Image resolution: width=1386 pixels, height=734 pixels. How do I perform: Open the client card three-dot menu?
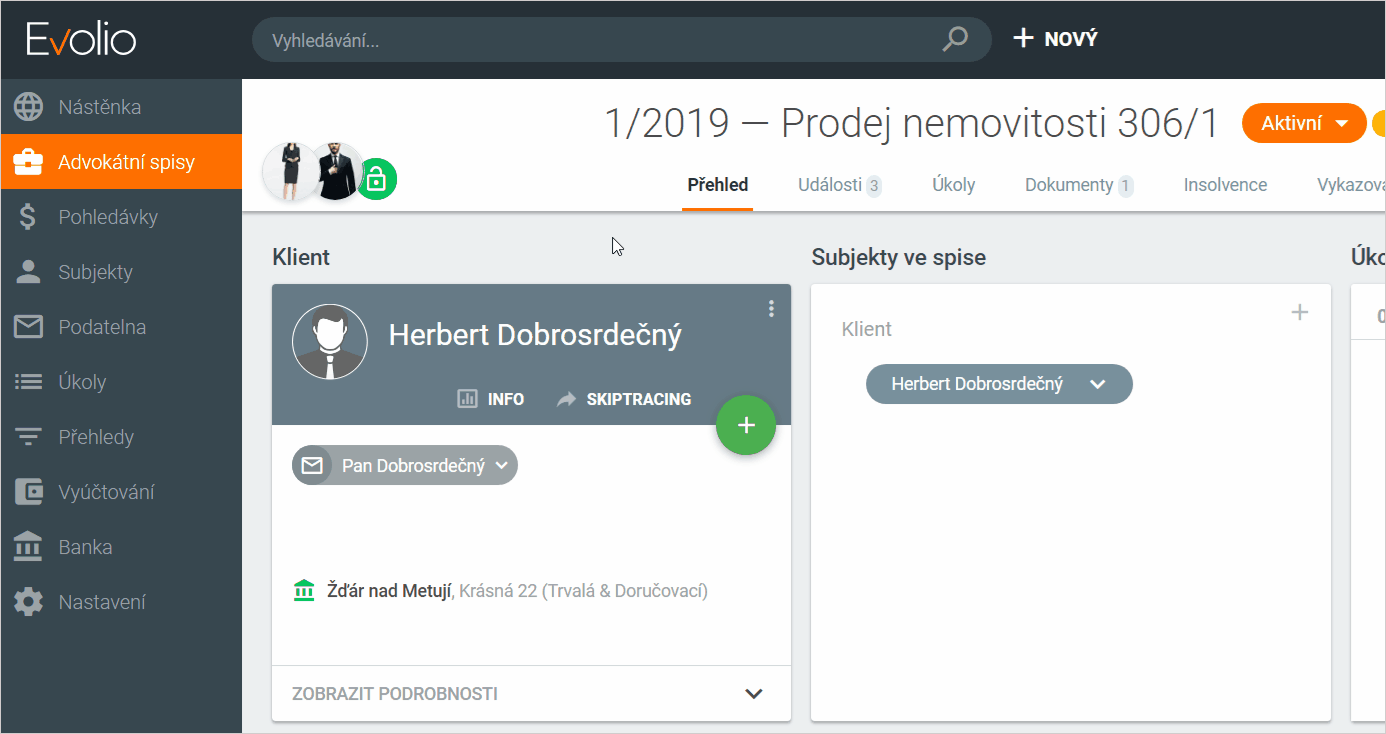[x=771, y=309]
